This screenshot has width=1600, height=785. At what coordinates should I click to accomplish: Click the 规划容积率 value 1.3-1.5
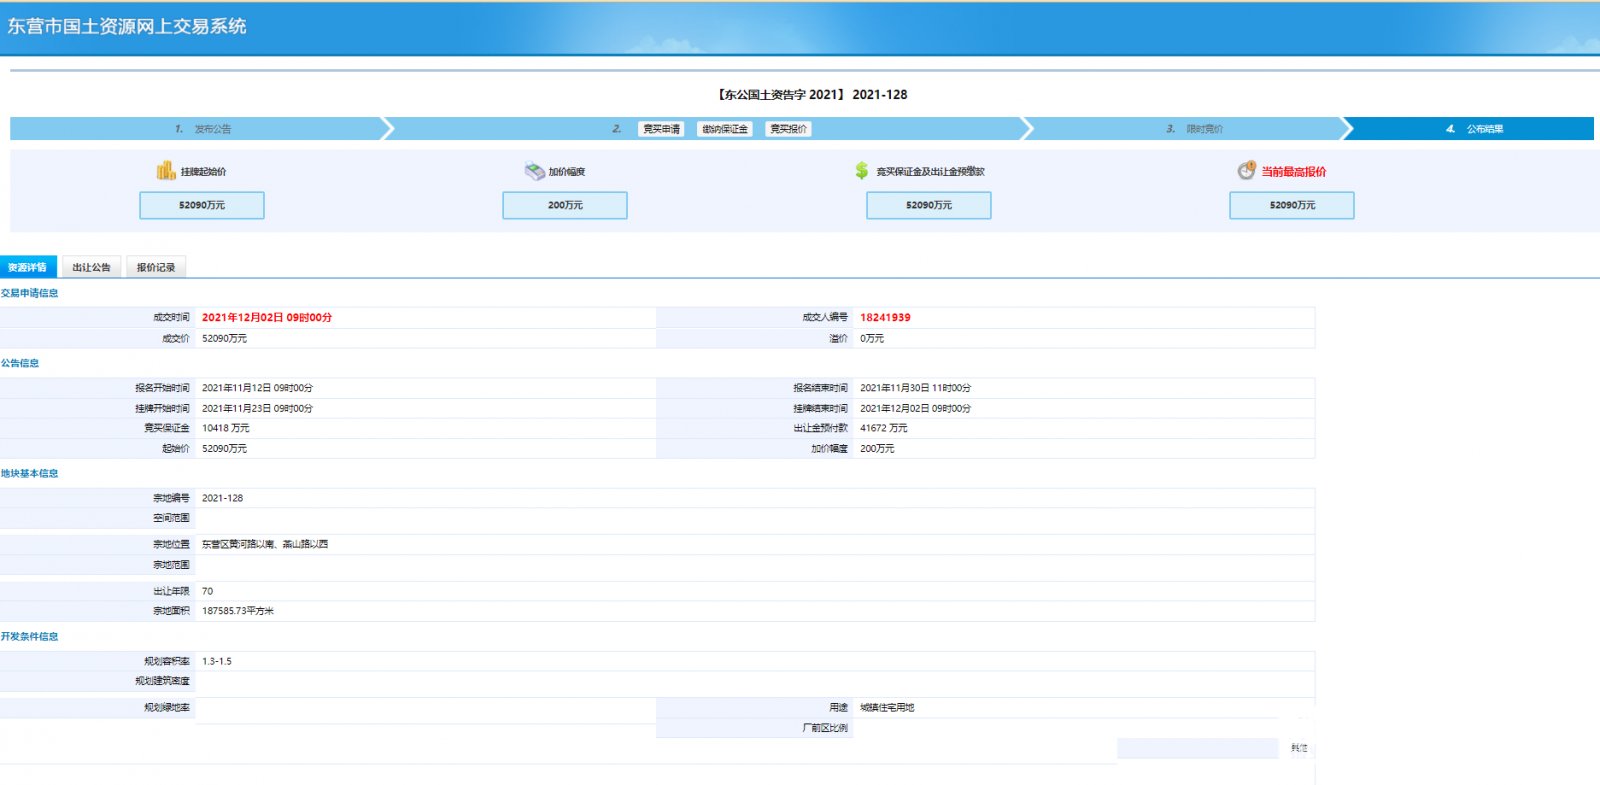point(217,661)
